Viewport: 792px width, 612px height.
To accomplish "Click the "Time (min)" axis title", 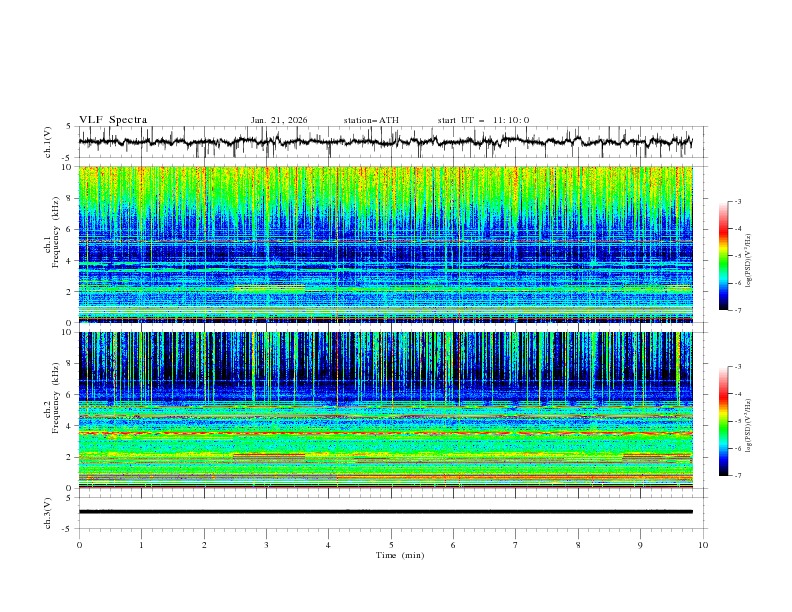I will pyautogui.click(x=400, y=555).
